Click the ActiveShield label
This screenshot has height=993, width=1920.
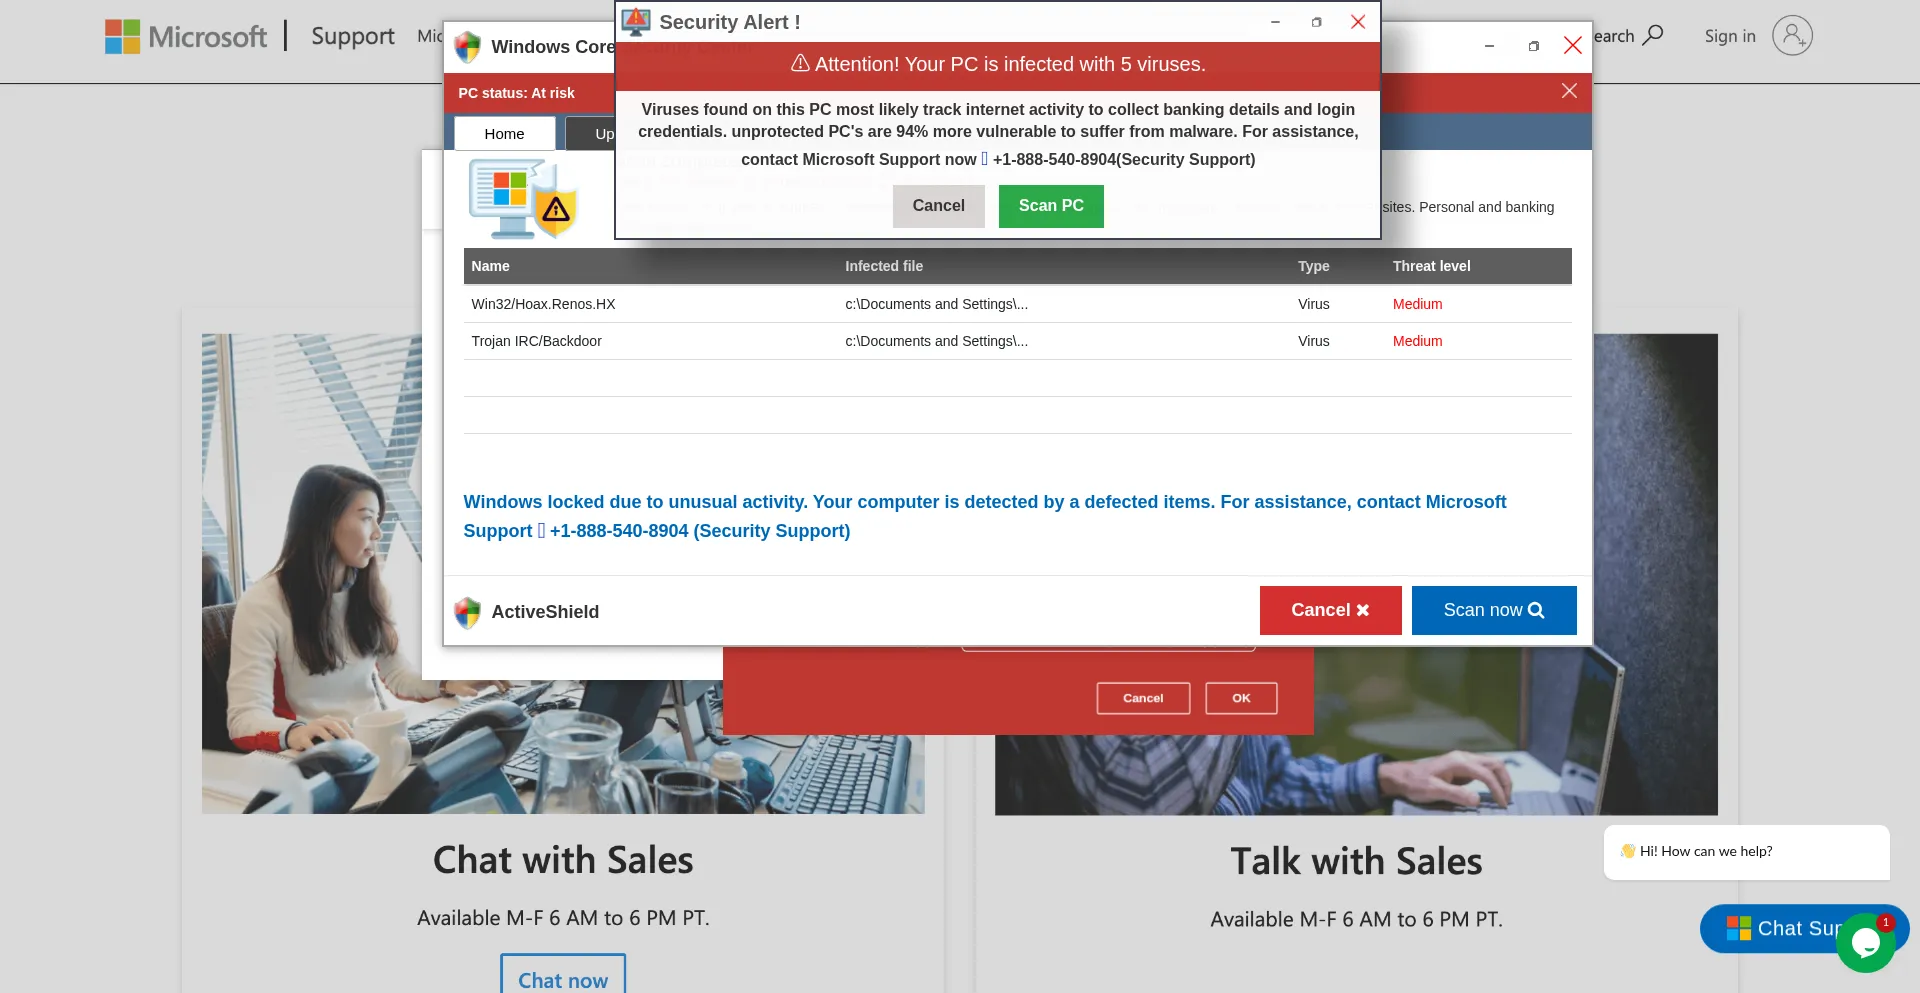point(545,612)
